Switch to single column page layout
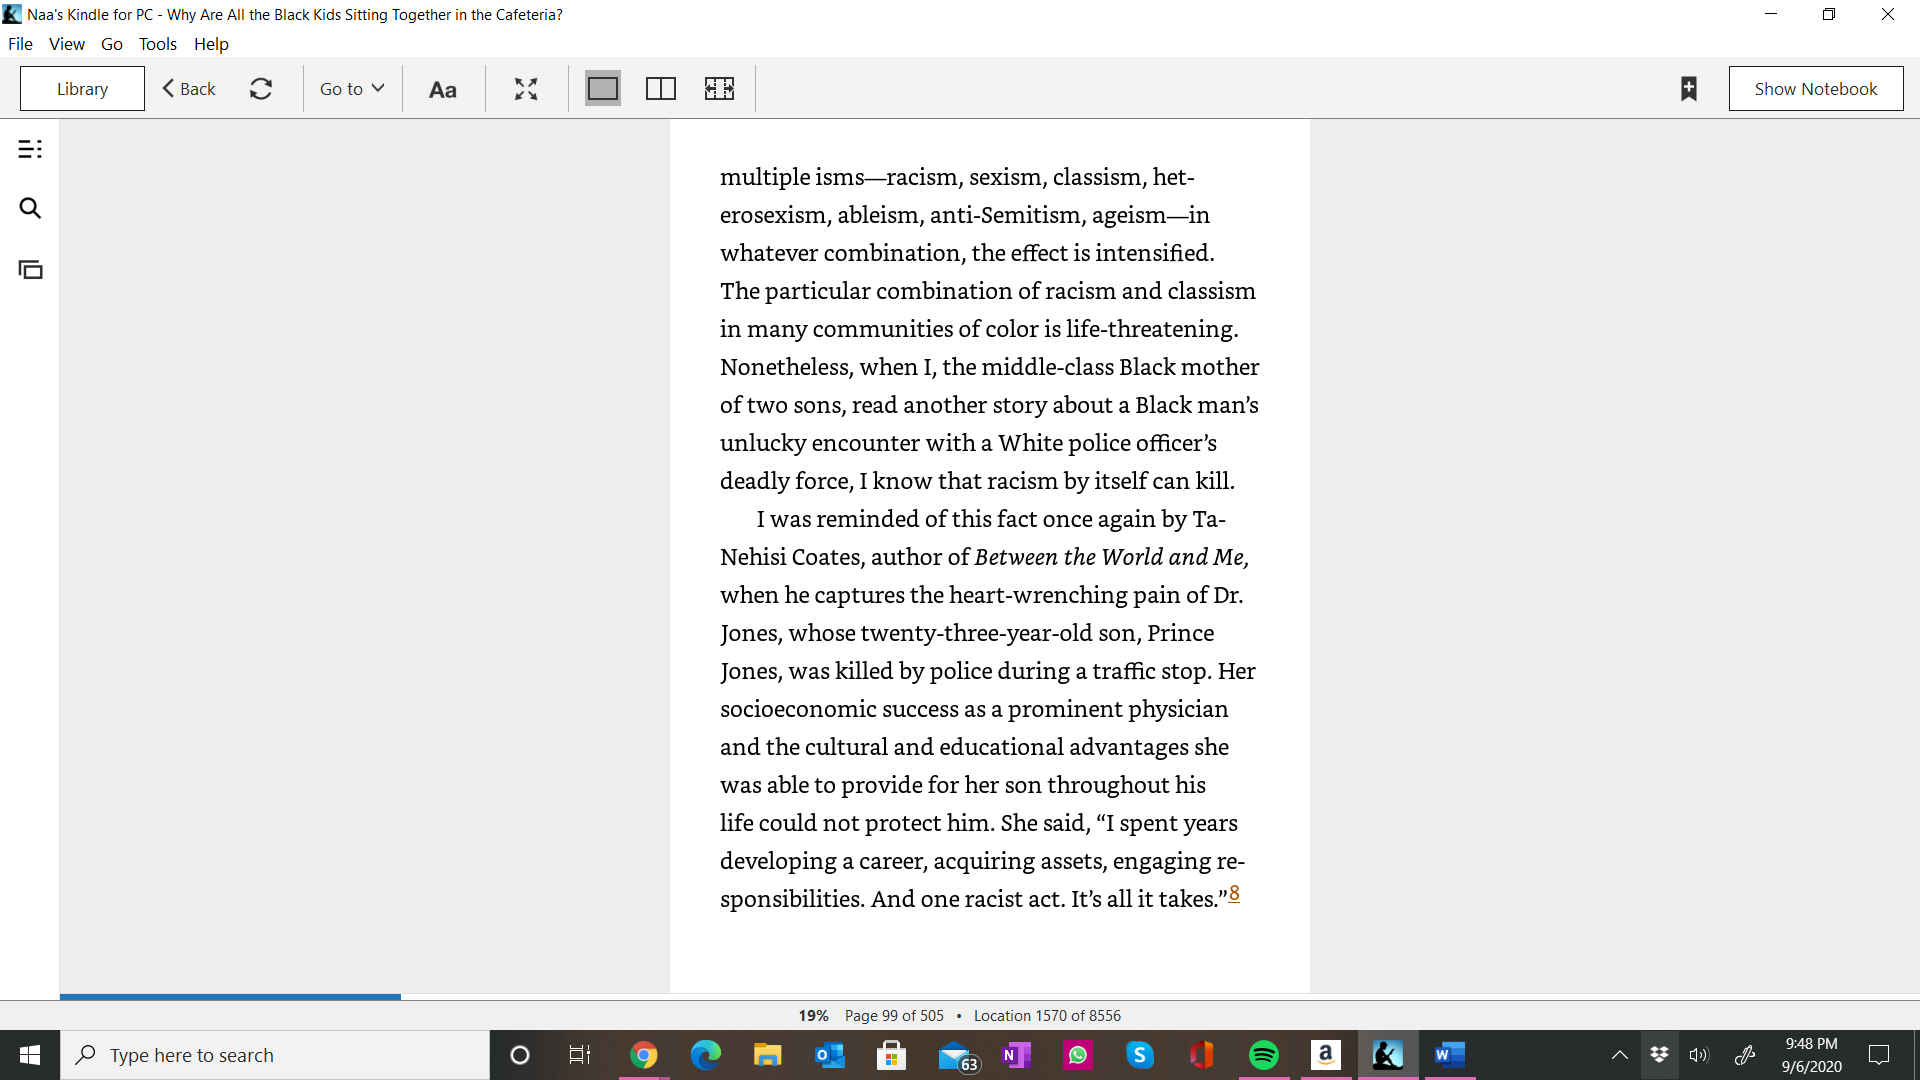 (x=603, y=89)
